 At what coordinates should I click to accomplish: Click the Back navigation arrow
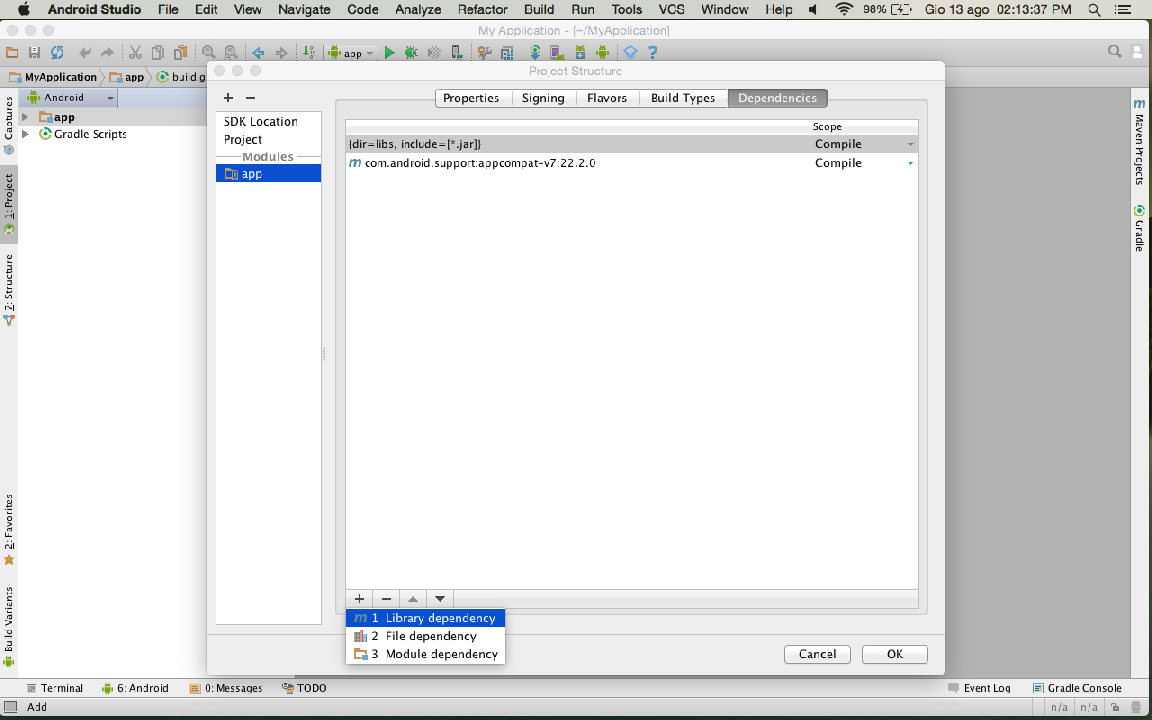259,52
